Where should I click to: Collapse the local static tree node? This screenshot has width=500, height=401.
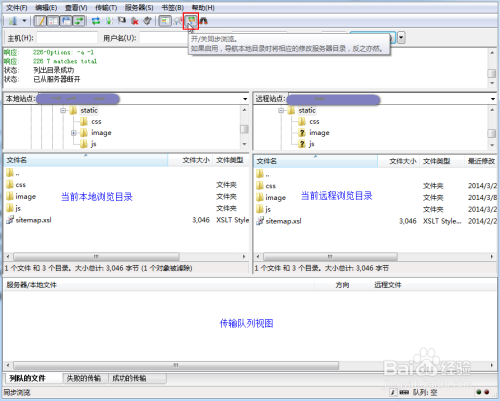[63, 110]
